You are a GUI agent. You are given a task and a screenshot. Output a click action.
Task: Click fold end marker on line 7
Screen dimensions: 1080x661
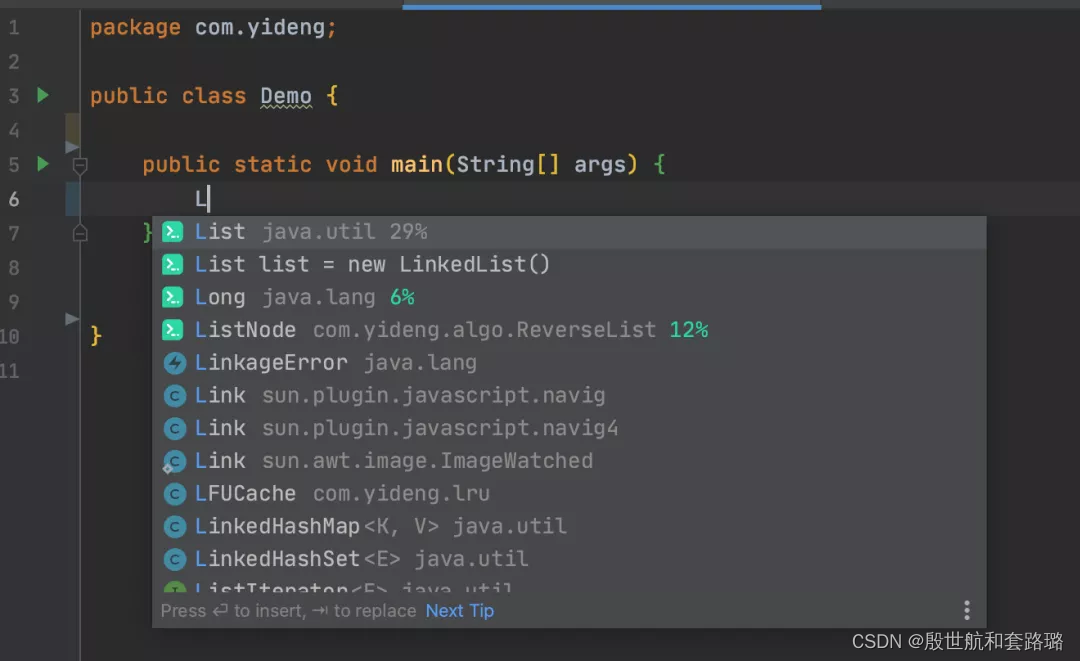[80, 234]
